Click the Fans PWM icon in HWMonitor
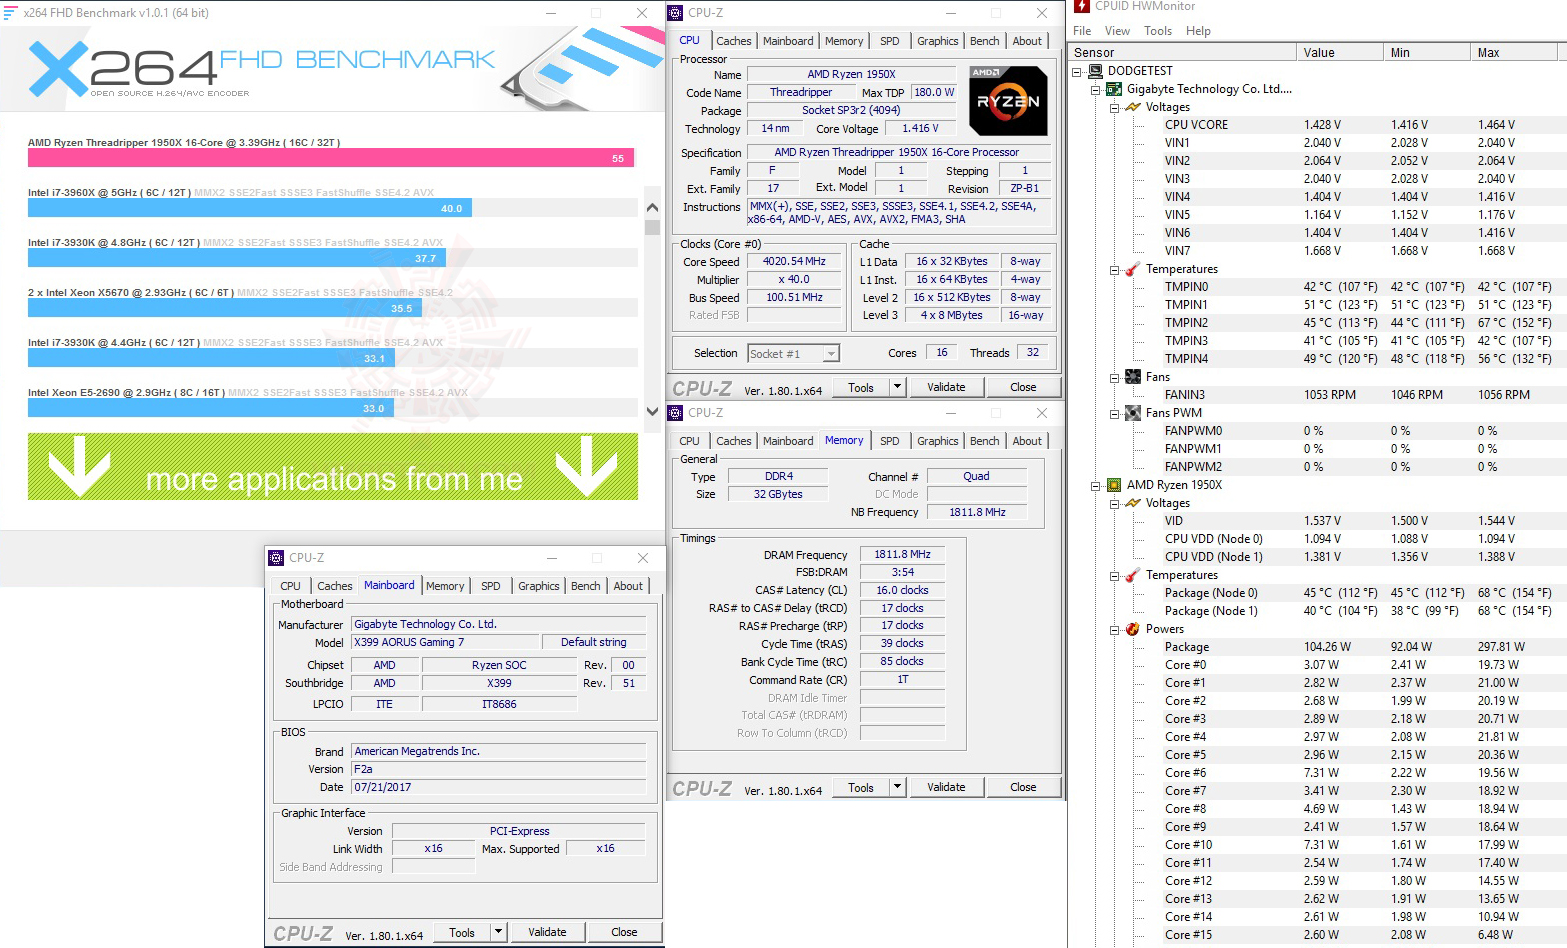Viewport: 1567px width, 948px height. 1133,413
